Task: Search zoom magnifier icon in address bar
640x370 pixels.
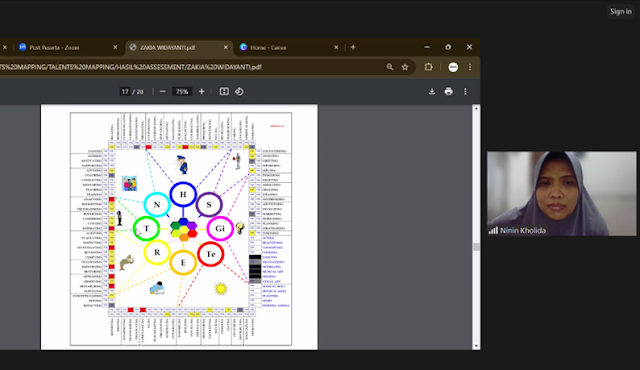Action: click(x=390, y=67)
